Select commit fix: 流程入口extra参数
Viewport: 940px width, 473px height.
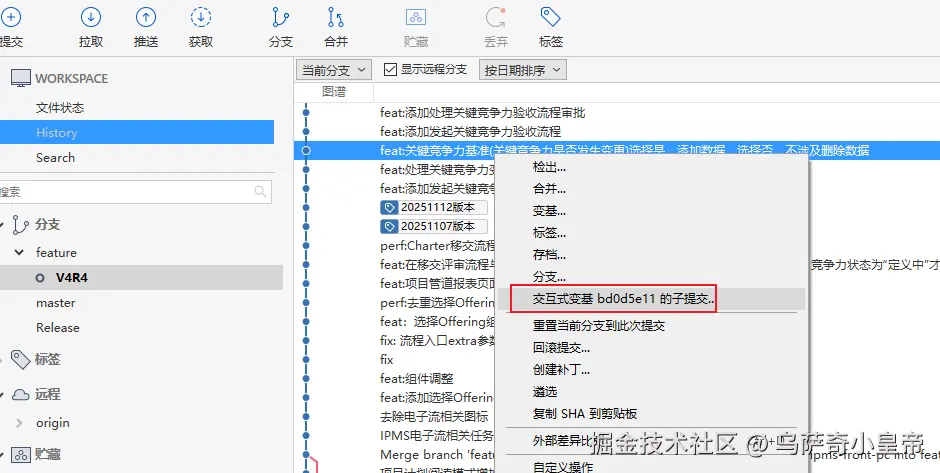(x=438, y=341)
